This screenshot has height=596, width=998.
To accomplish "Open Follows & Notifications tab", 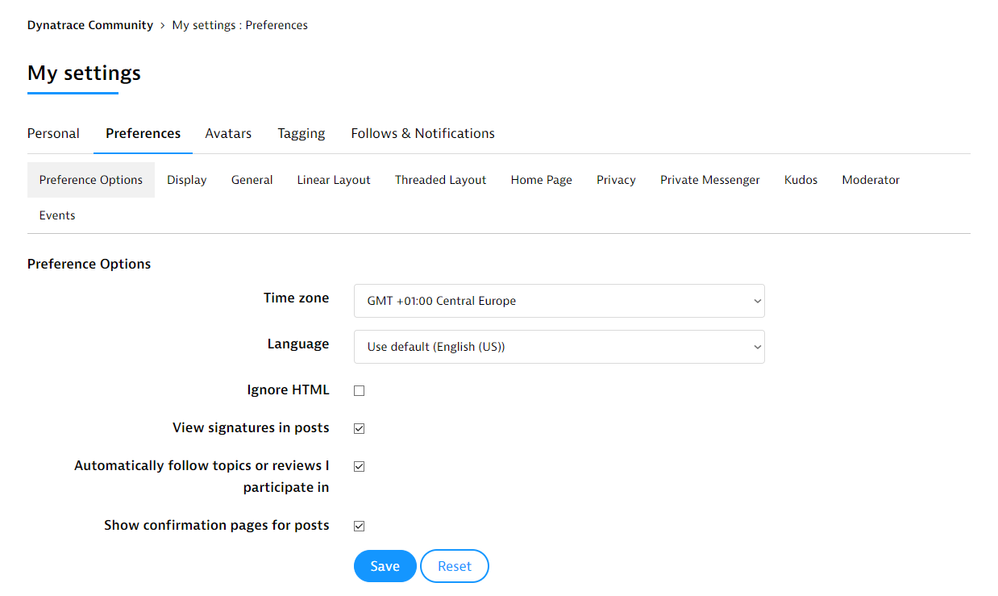I will pyautogui.click(x=422, y=133).
